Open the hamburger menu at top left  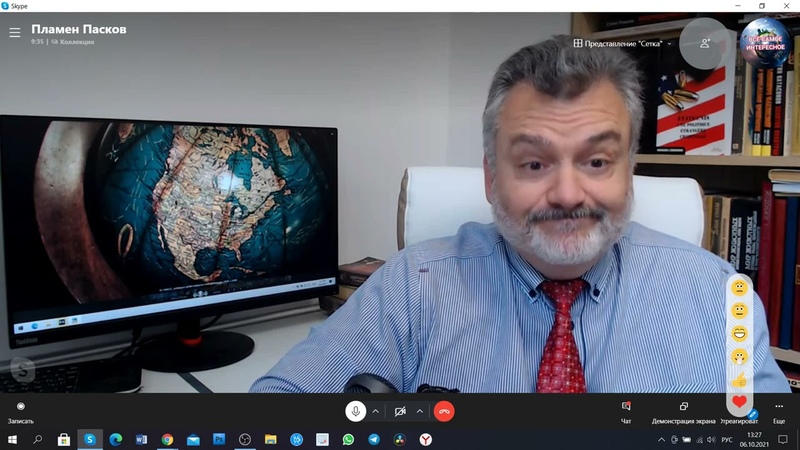[14, 32]
